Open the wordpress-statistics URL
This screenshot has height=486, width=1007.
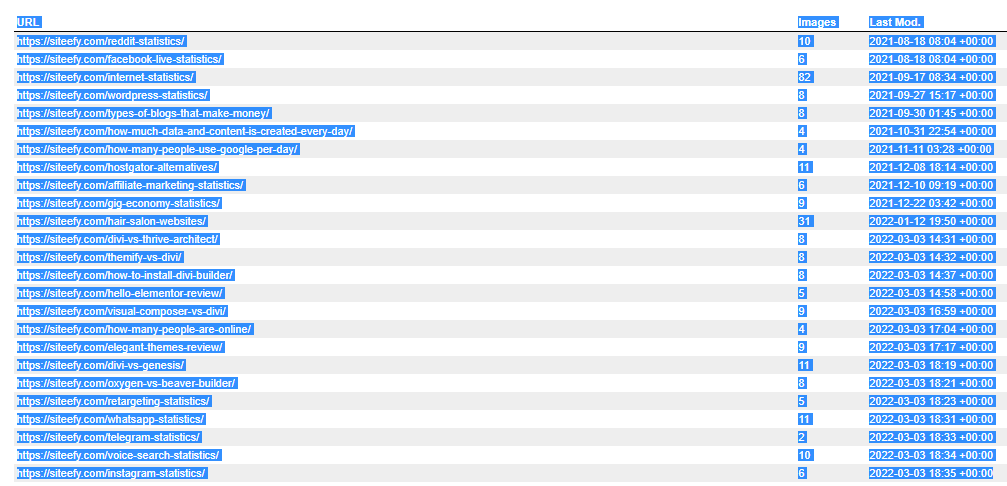112,95
